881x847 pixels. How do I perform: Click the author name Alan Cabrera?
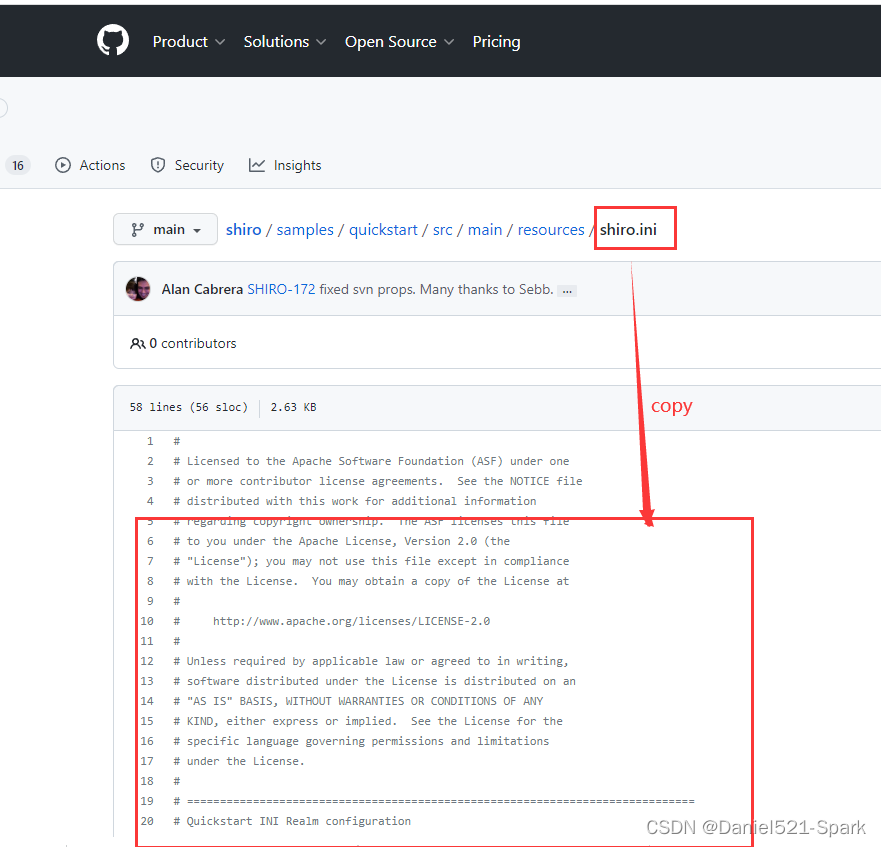pyautogui.click(x=202, y=289)
